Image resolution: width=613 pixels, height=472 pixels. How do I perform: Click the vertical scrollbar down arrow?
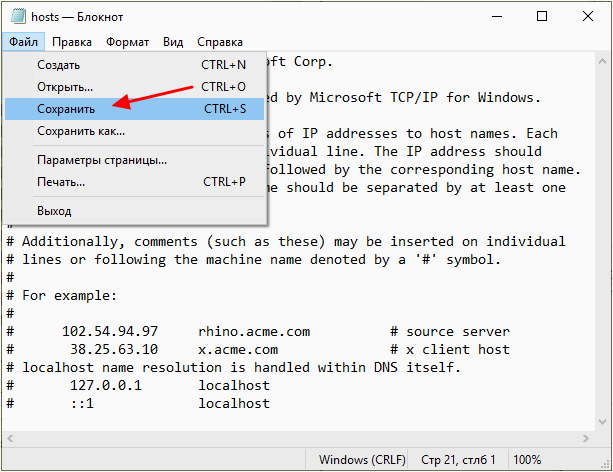click(x=602, y=422)
